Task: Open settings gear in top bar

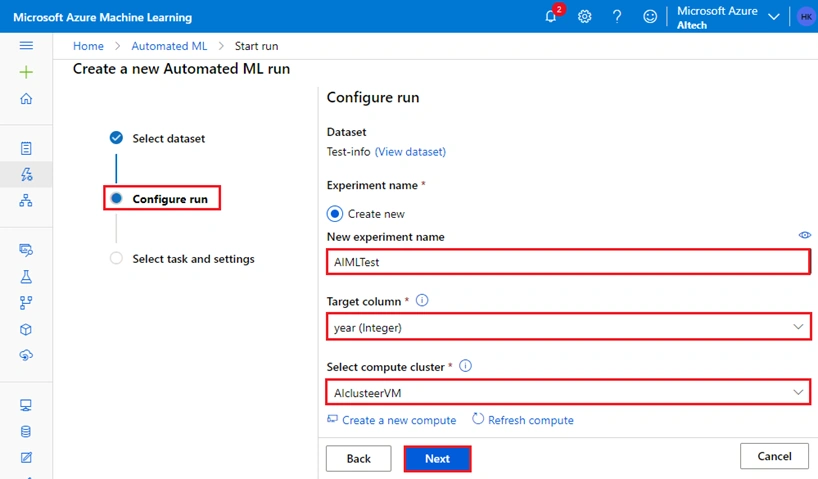Action: [x=585, y=17]
